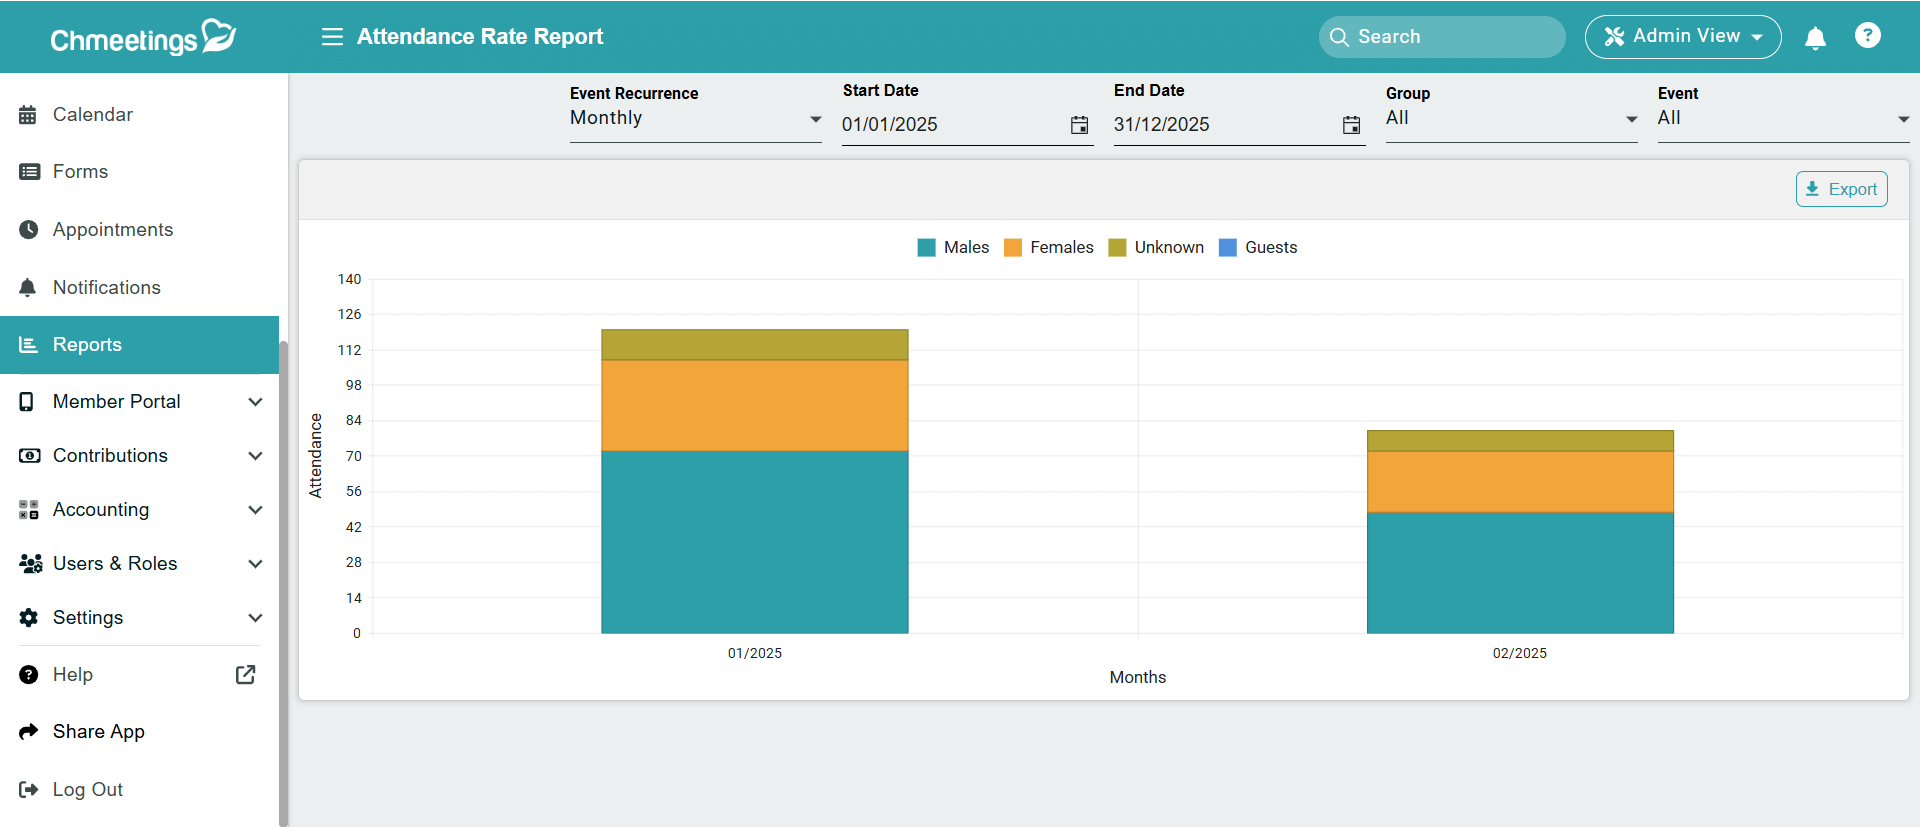The image size is (1920, 827).
Task: Expand the Settings chevron
Action: tap(255, 618)
